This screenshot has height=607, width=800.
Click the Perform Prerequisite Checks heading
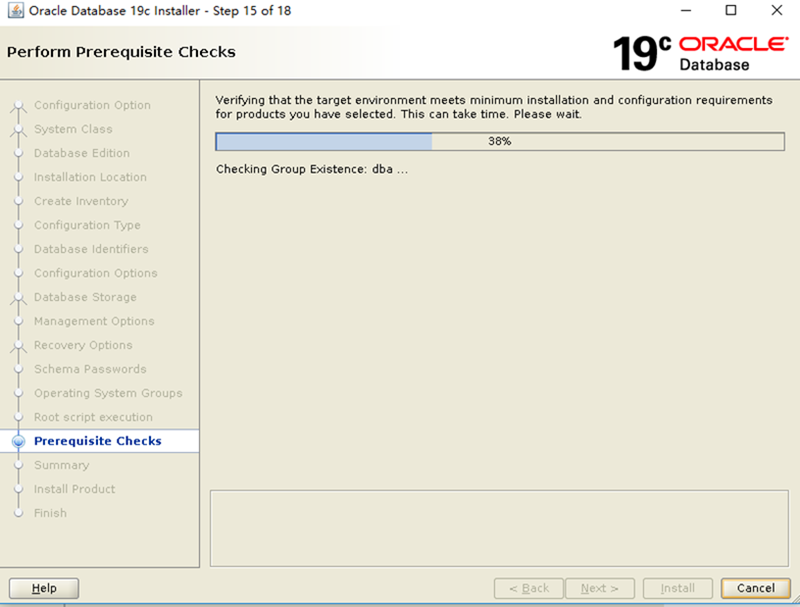tap(121, 52)
